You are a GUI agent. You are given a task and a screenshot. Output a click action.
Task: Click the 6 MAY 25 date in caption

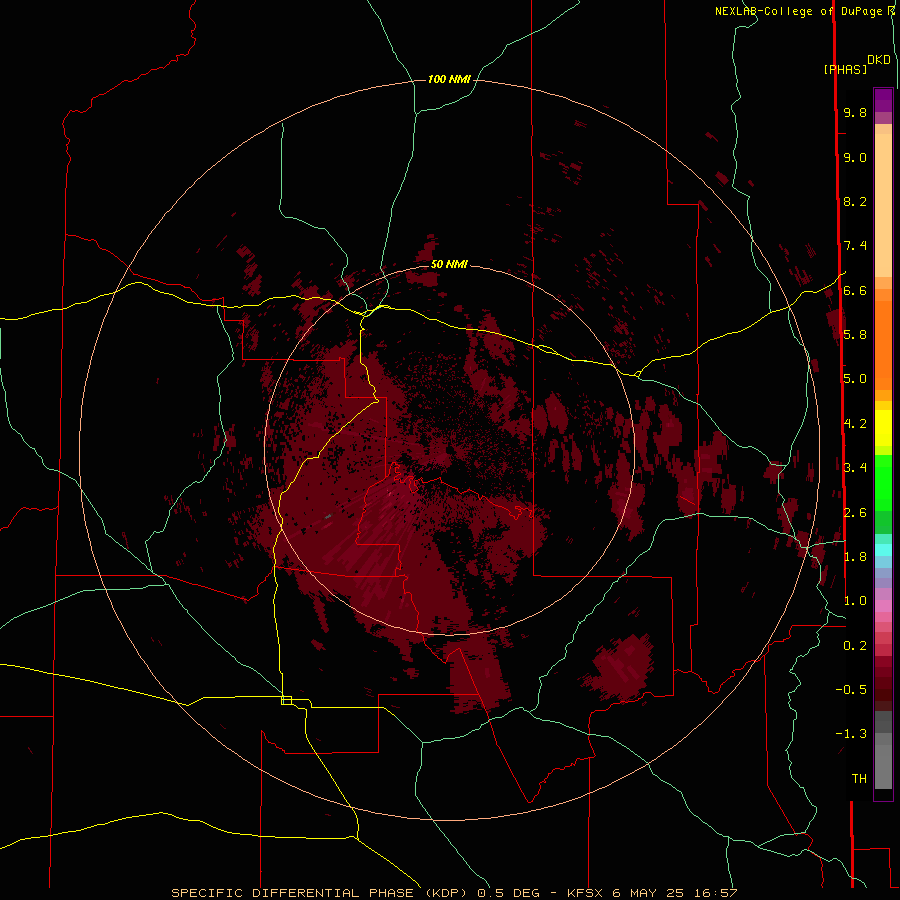[647, 893]
